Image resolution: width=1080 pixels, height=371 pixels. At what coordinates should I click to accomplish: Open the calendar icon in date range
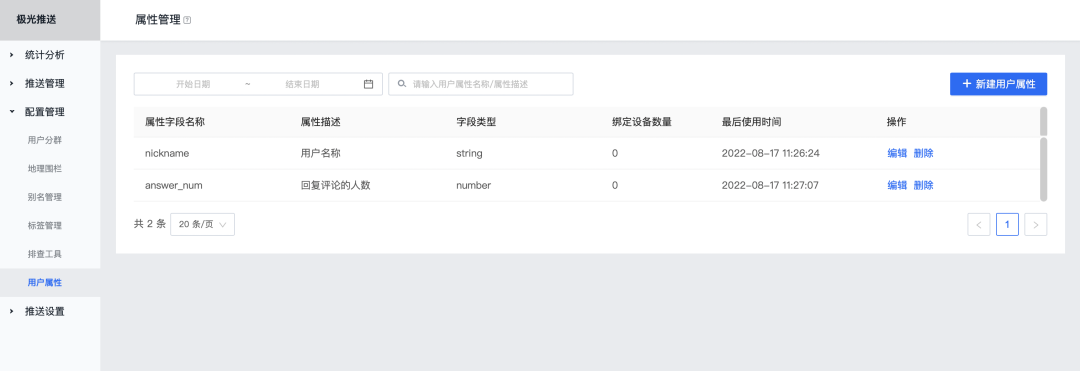[368, 84]
